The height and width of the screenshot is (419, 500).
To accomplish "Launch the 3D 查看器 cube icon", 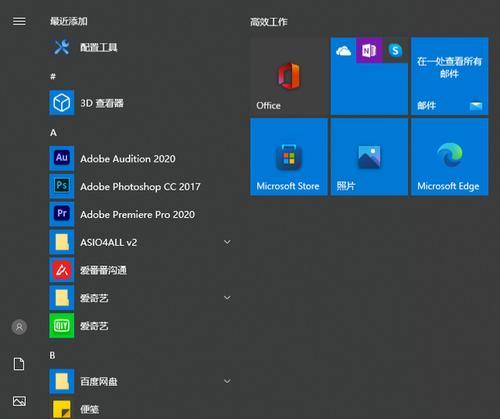I will (x=62, y=103).
